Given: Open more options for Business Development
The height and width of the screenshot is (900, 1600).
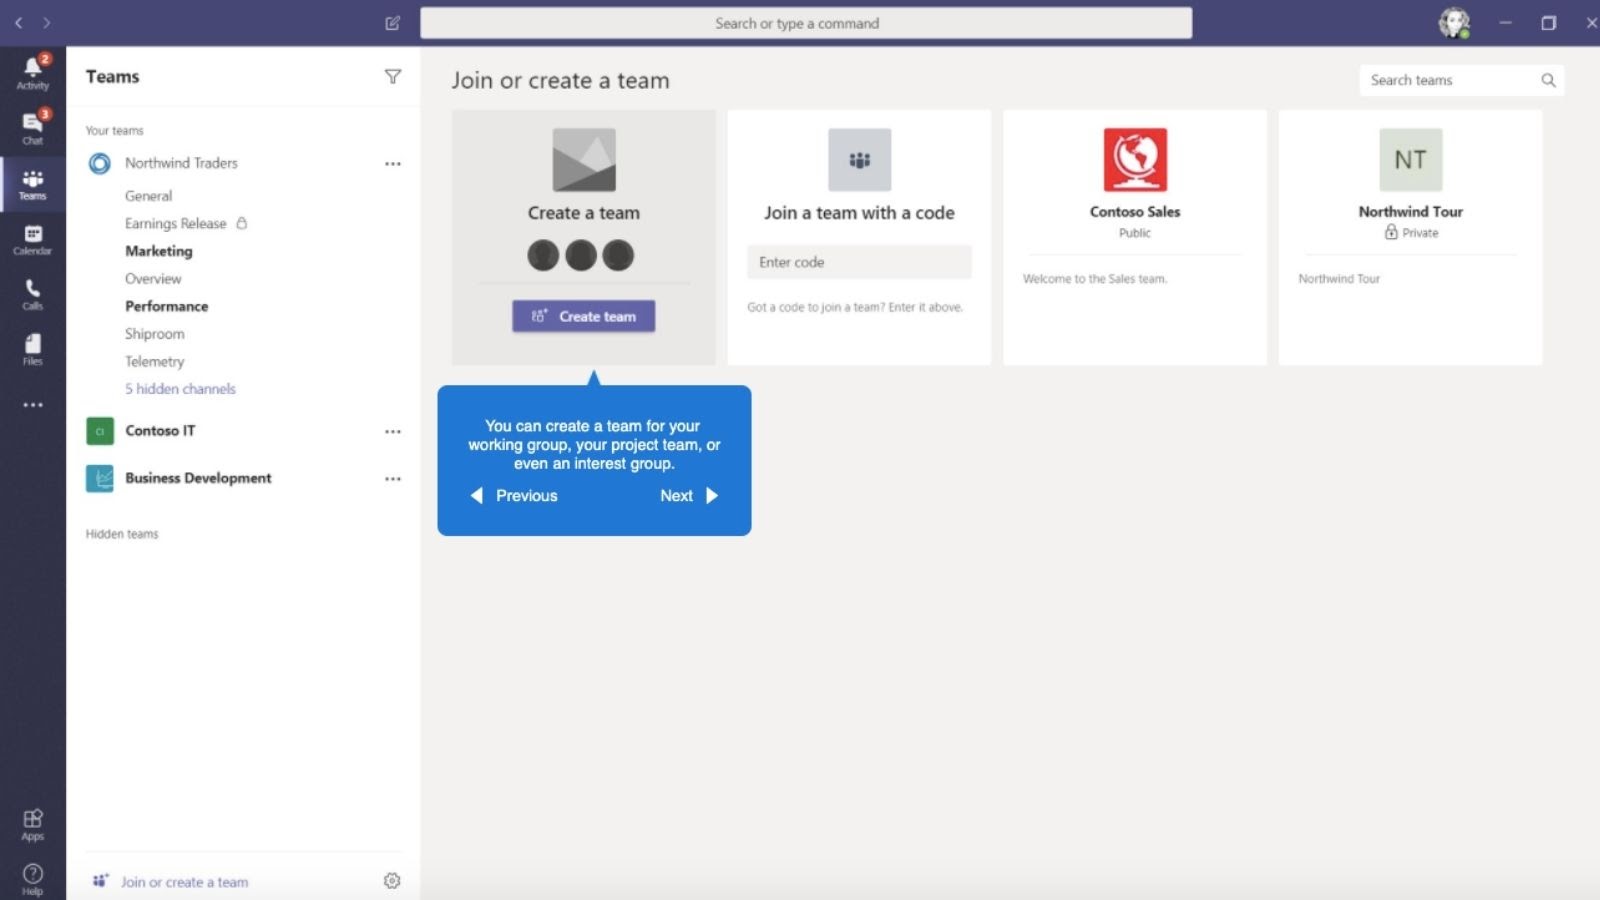Looking at the screenshot, I should pyautogui.click(x=393, y=479).
